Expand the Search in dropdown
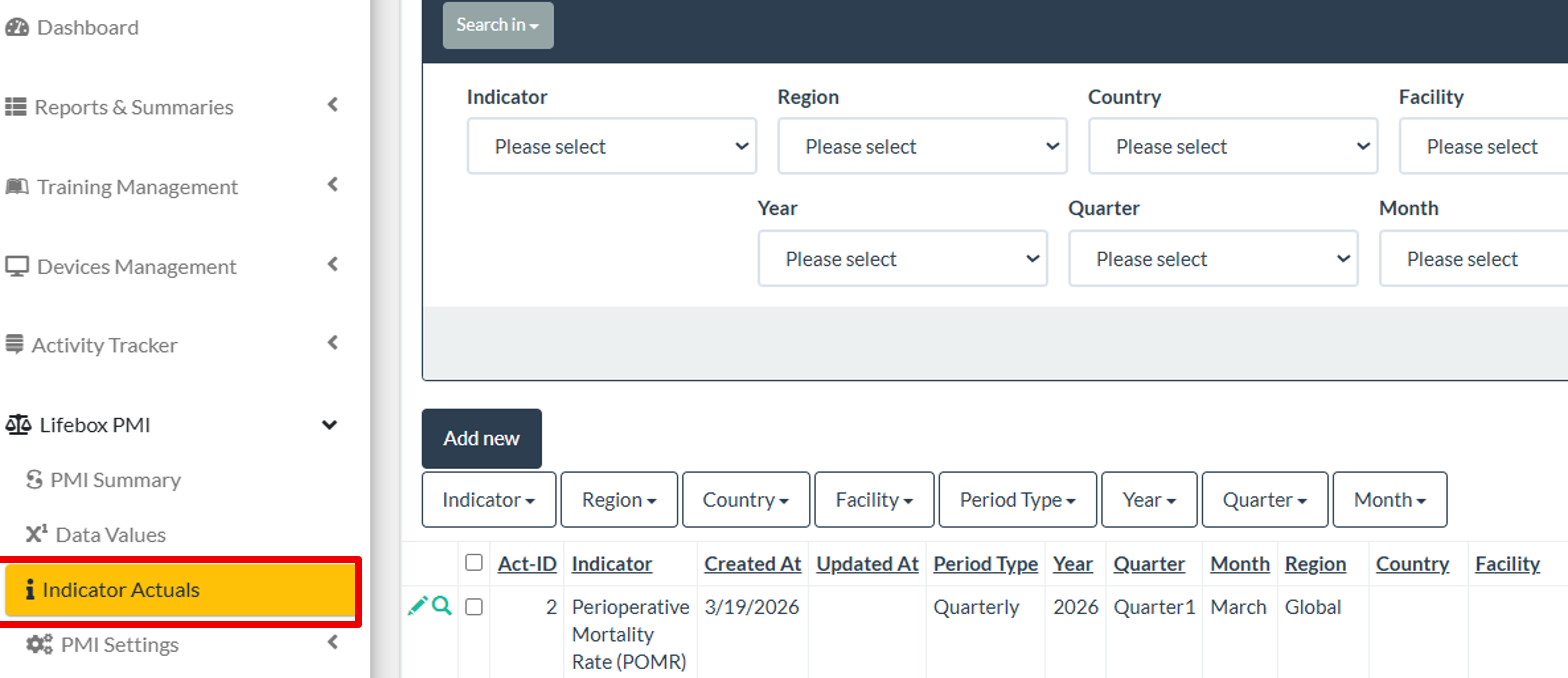The height and width of the screenshot is (678, 1568). pyautogui.click(x=498, y=25)
